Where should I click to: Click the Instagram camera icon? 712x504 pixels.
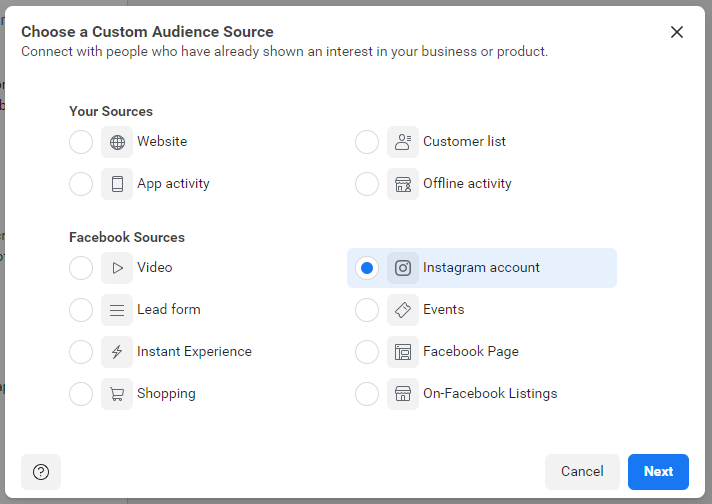(403, 268)
